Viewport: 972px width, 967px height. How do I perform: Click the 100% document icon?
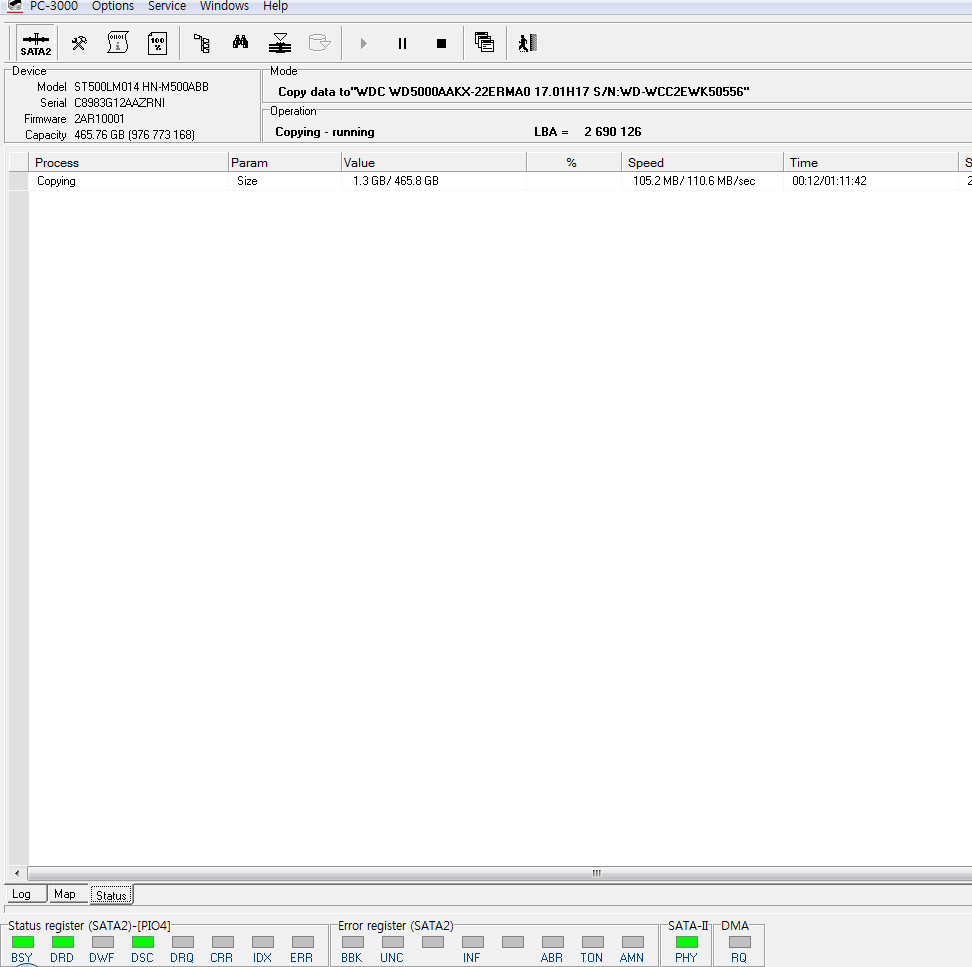[x=157, y=43]
